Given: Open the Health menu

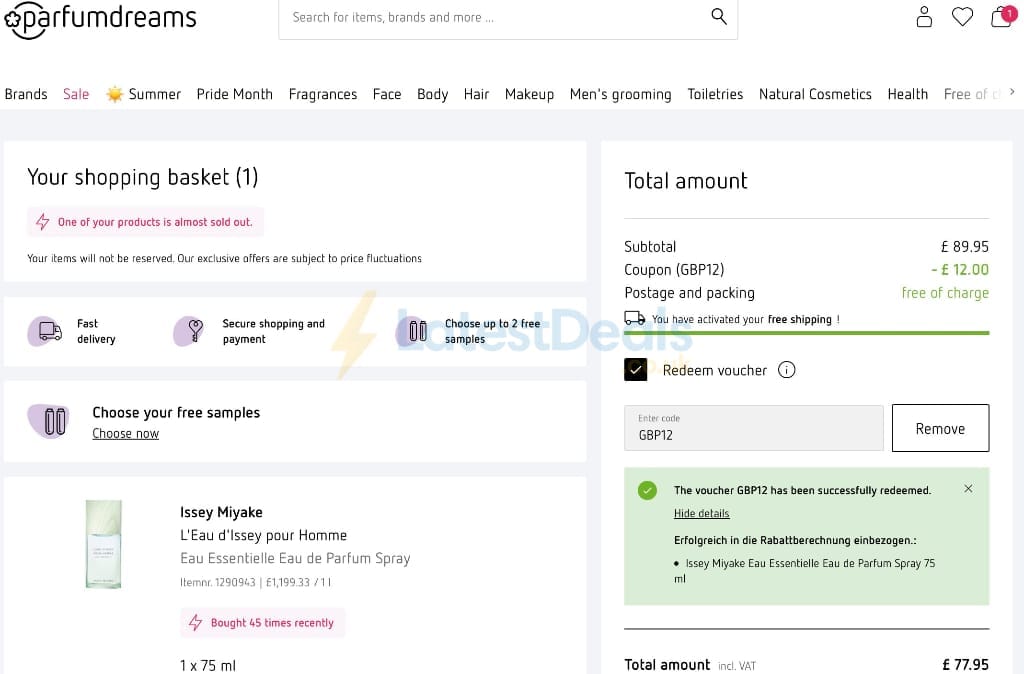Looking at the screenshot, I should 907,94.
